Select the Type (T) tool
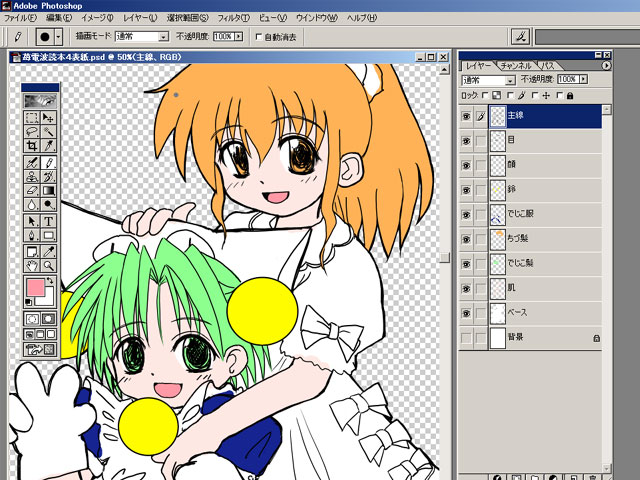This screenshot has width=640, height=480. point(49,221)
